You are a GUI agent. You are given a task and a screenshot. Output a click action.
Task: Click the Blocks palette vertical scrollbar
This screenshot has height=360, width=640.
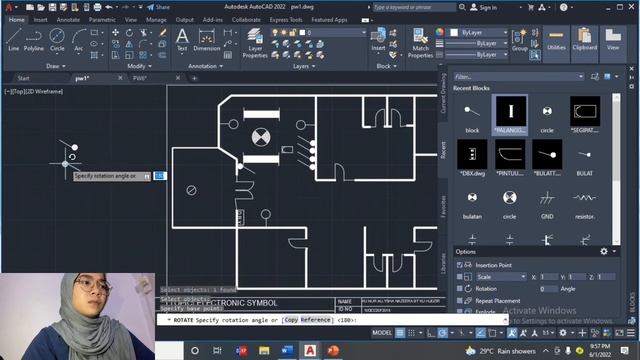pos(616,169)
